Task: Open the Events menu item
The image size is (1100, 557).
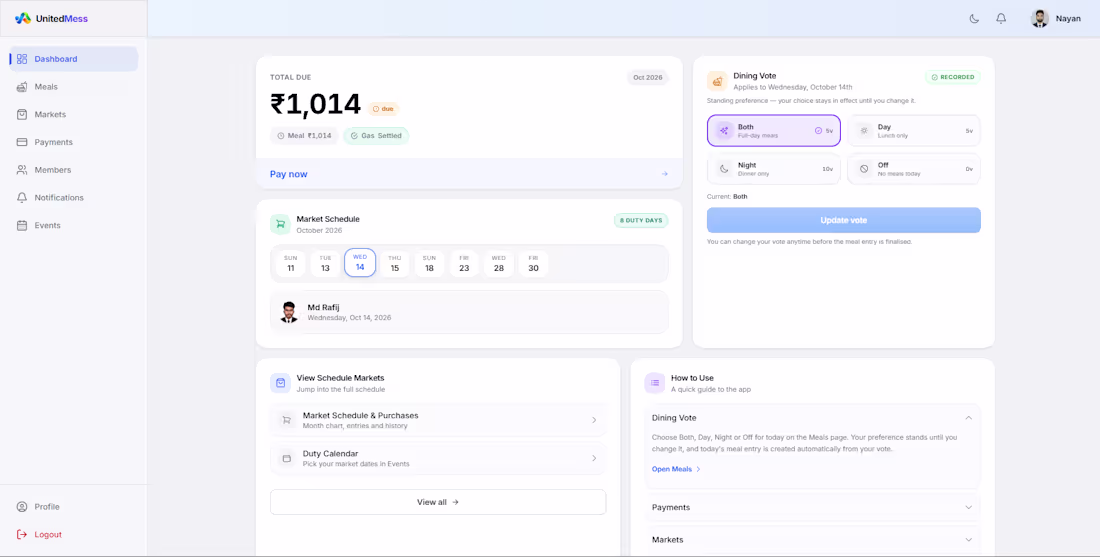Action: tap(74, 225)
